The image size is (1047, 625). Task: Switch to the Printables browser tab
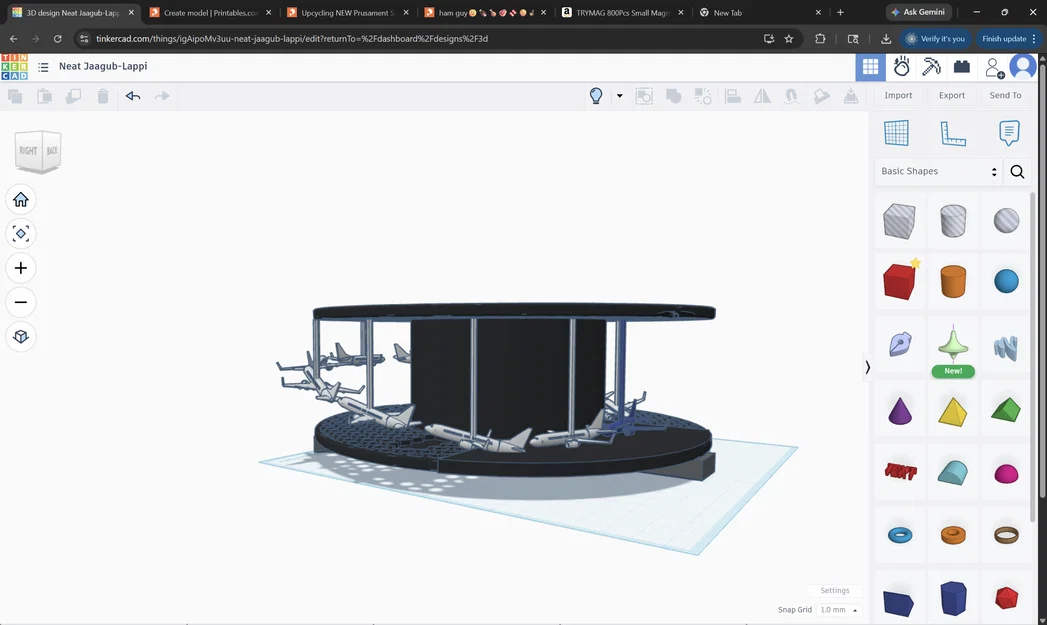(x=207, y=13)
